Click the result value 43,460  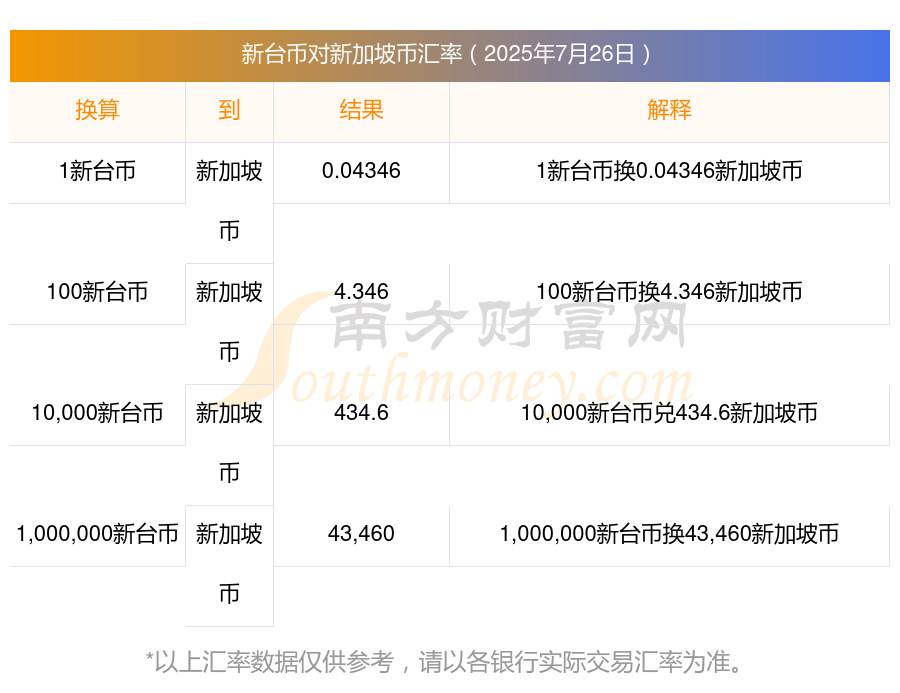(361, 534)
